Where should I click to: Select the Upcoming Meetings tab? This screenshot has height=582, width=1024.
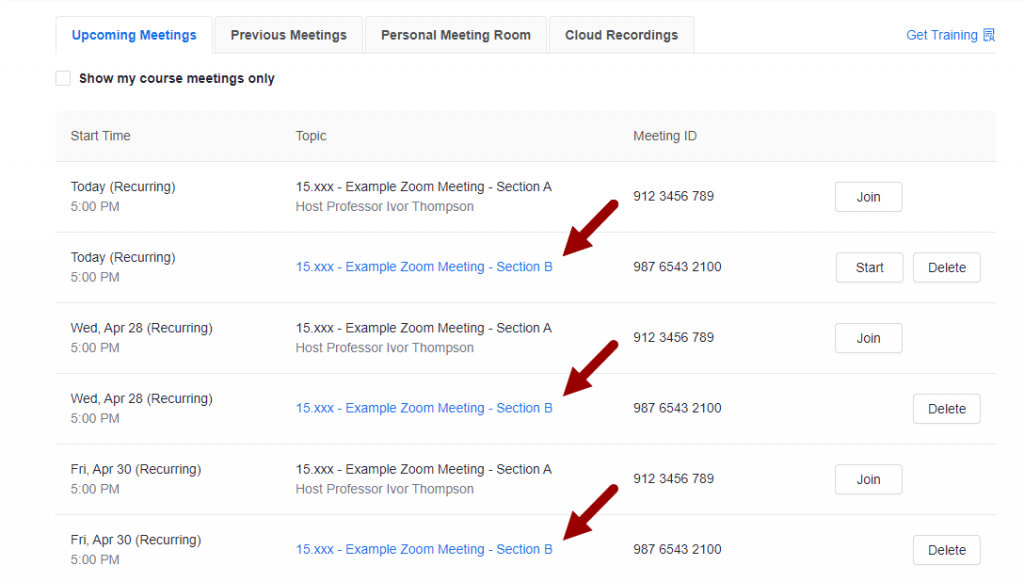(x=133, y=34)
